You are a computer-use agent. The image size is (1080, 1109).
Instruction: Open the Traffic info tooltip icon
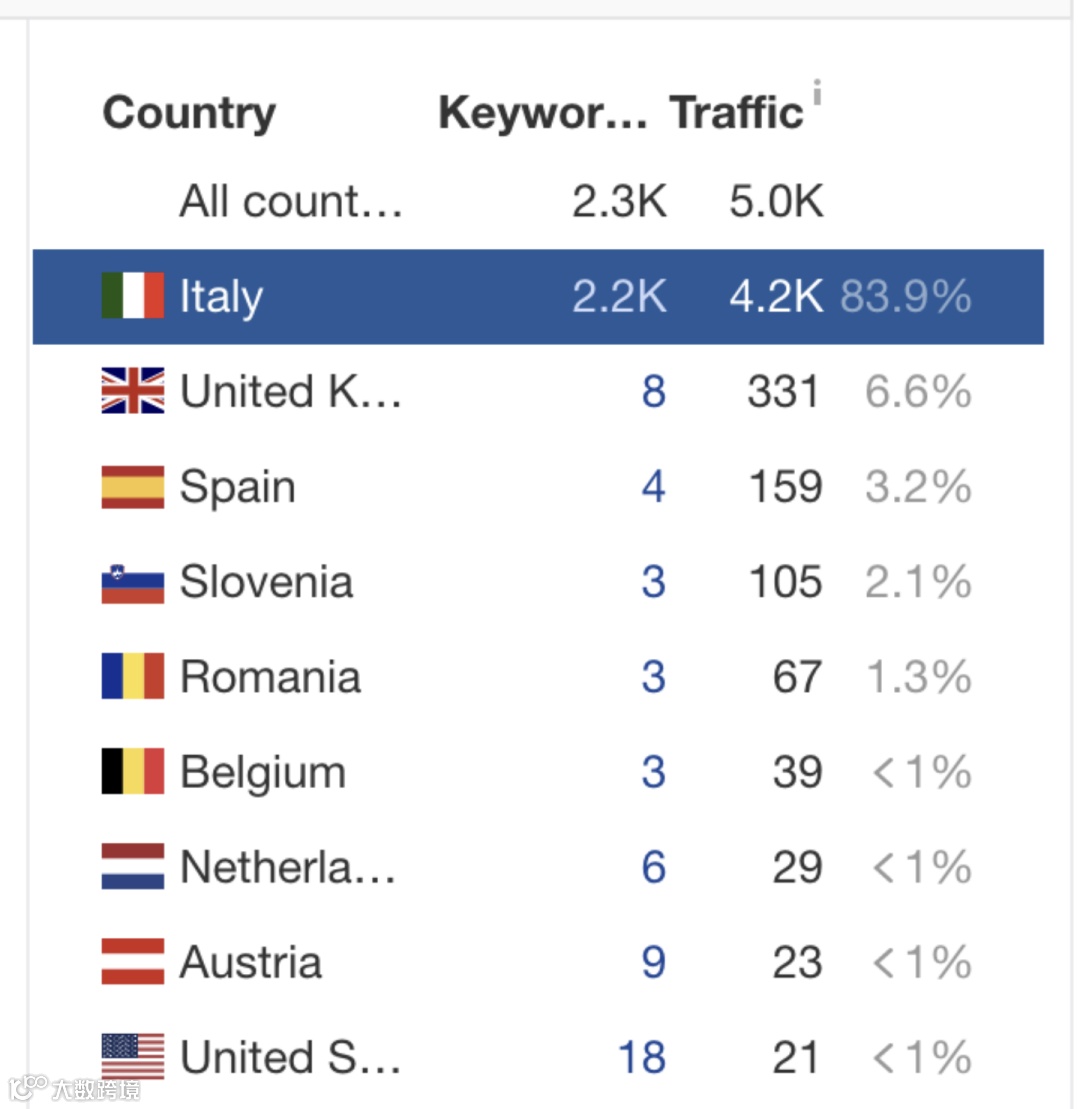click(817, 92)
